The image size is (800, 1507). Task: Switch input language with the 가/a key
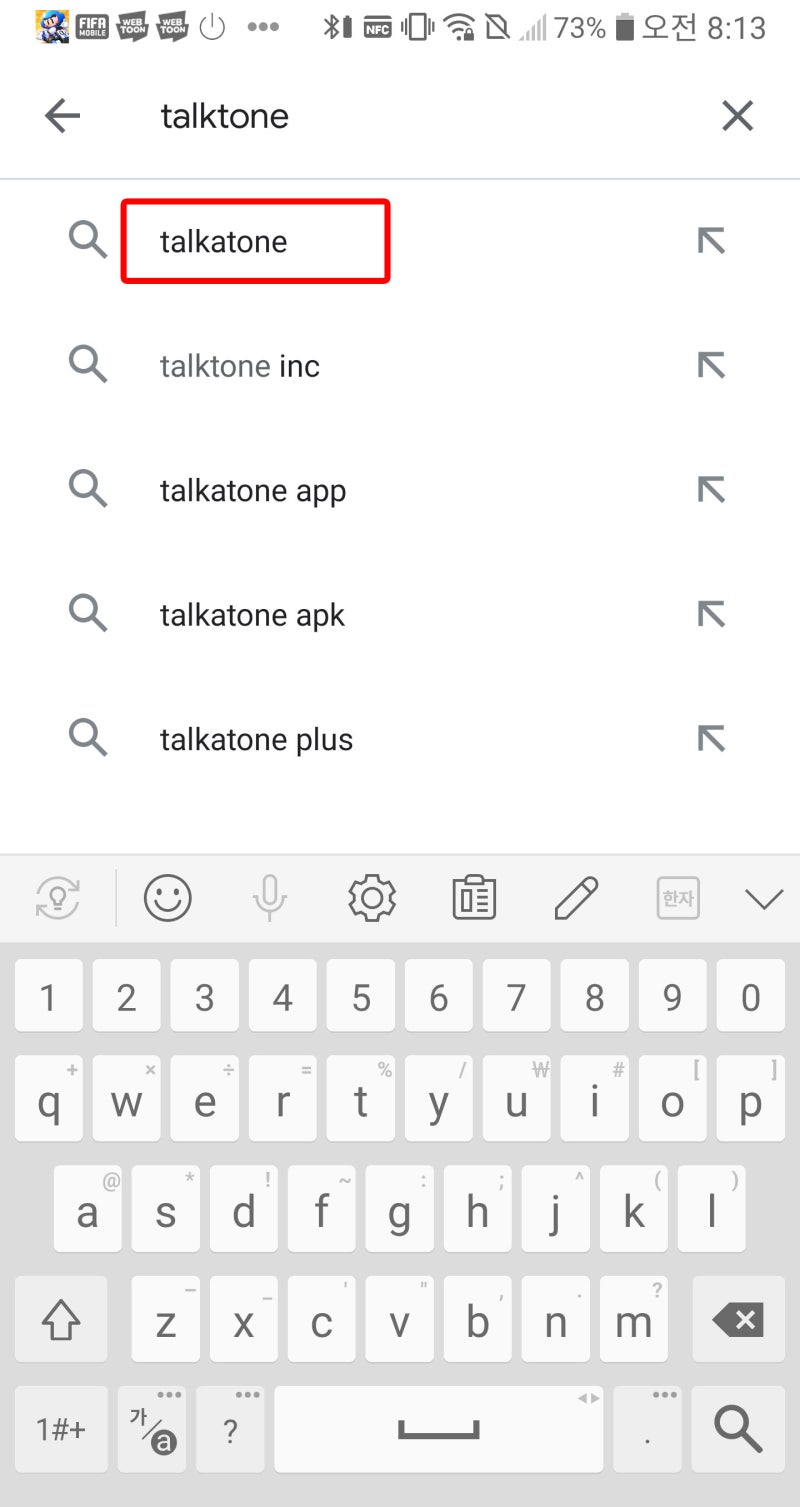(x=152, y=1428)
